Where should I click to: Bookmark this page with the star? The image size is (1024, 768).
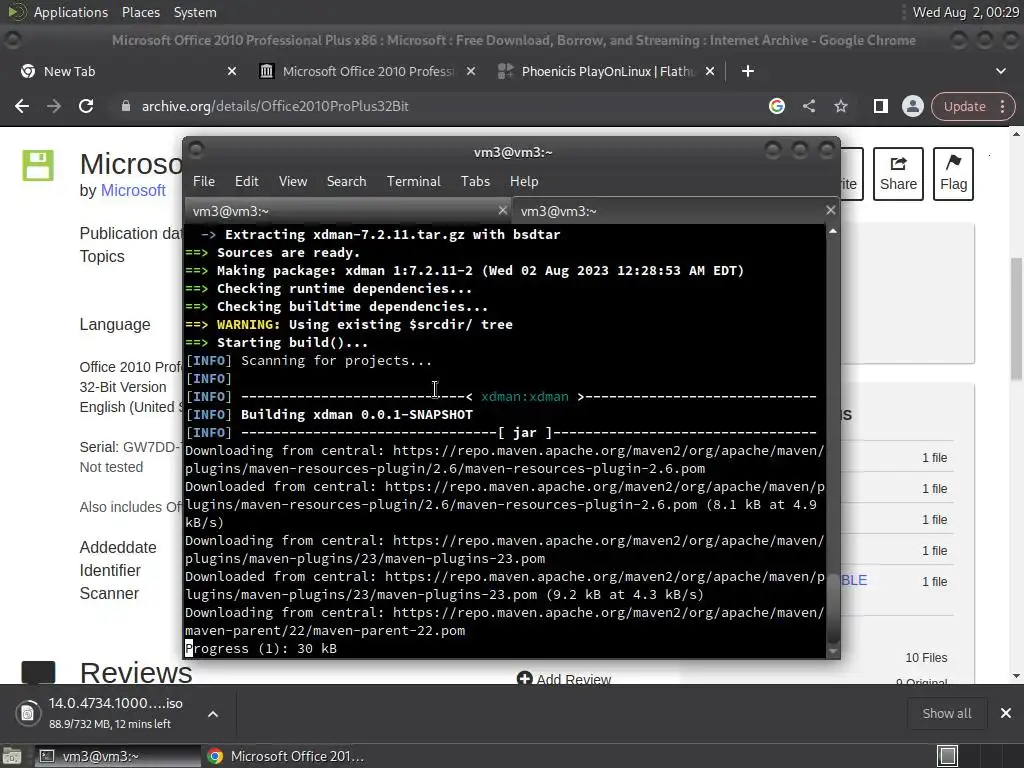[840, 106]
